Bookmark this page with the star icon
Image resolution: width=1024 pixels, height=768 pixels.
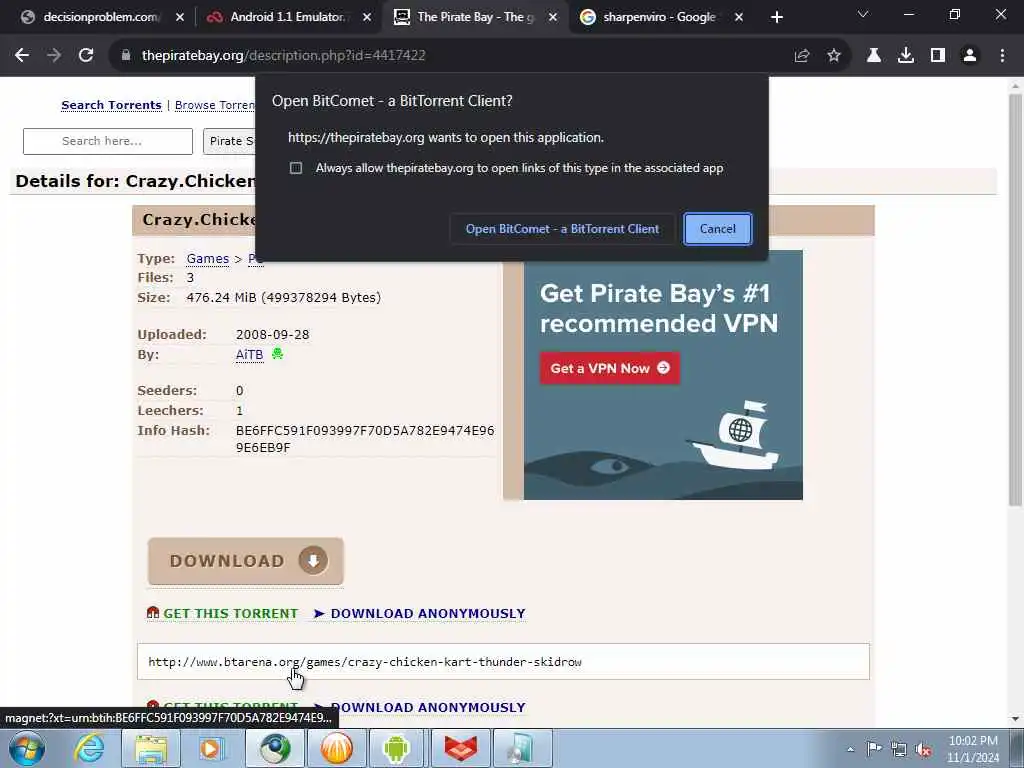click(834, 56)
